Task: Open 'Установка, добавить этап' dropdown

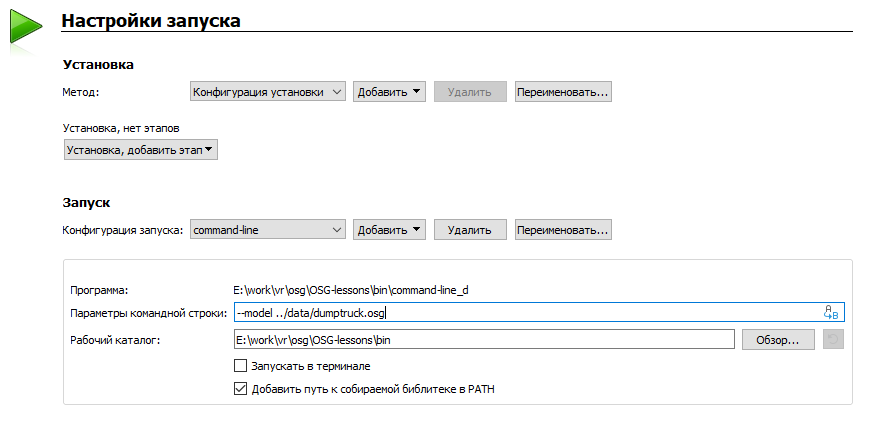Action: point(140,150)
